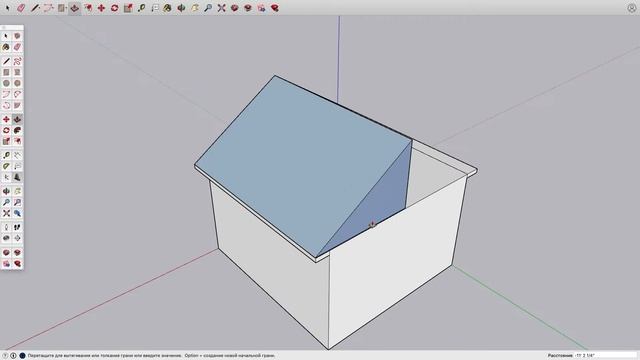Choose the Move tool in top toolbar
The image size is (640, 360).
pyautogui.click(x=101, y=8)
